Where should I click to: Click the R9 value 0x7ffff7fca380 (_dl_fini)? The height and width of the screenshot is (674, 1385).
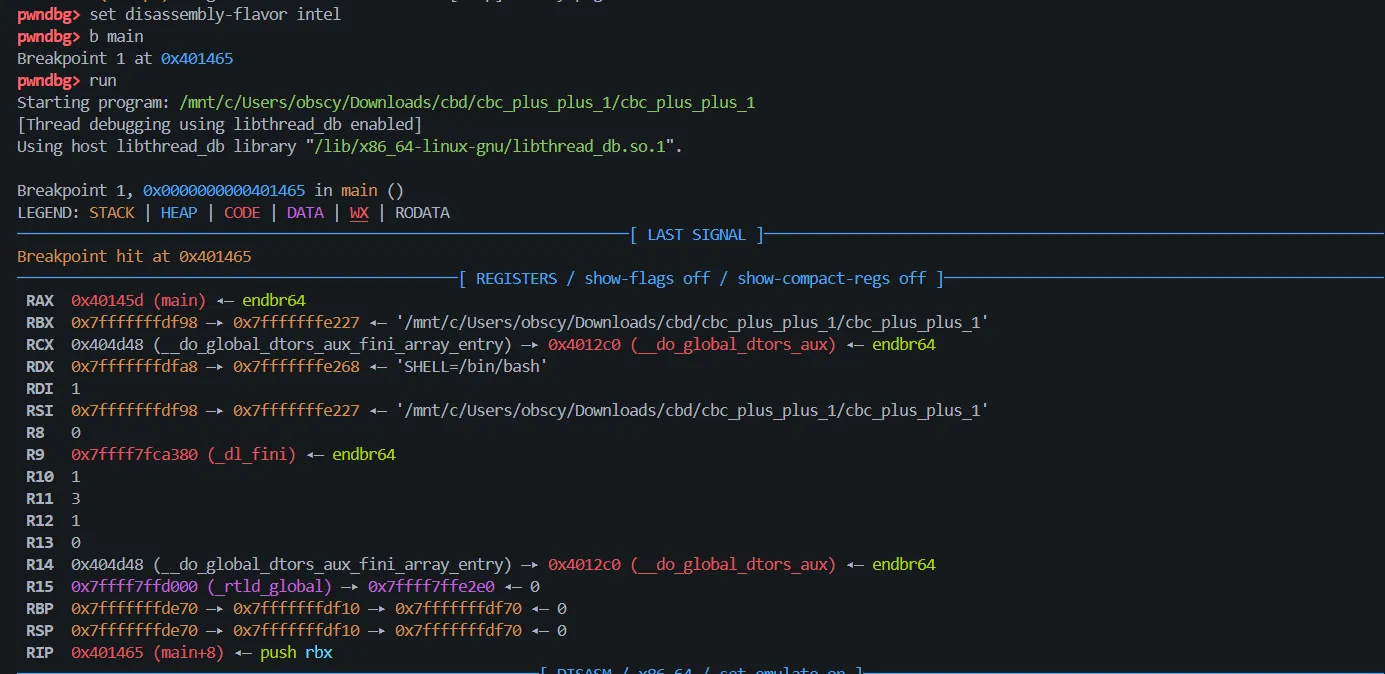184,455
